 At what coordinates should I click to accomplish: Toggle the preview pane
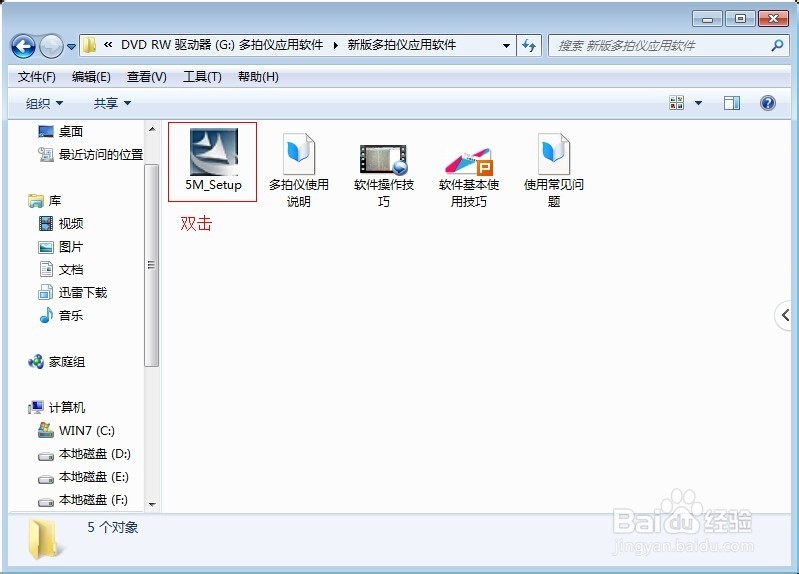click(x=732, y=103)
